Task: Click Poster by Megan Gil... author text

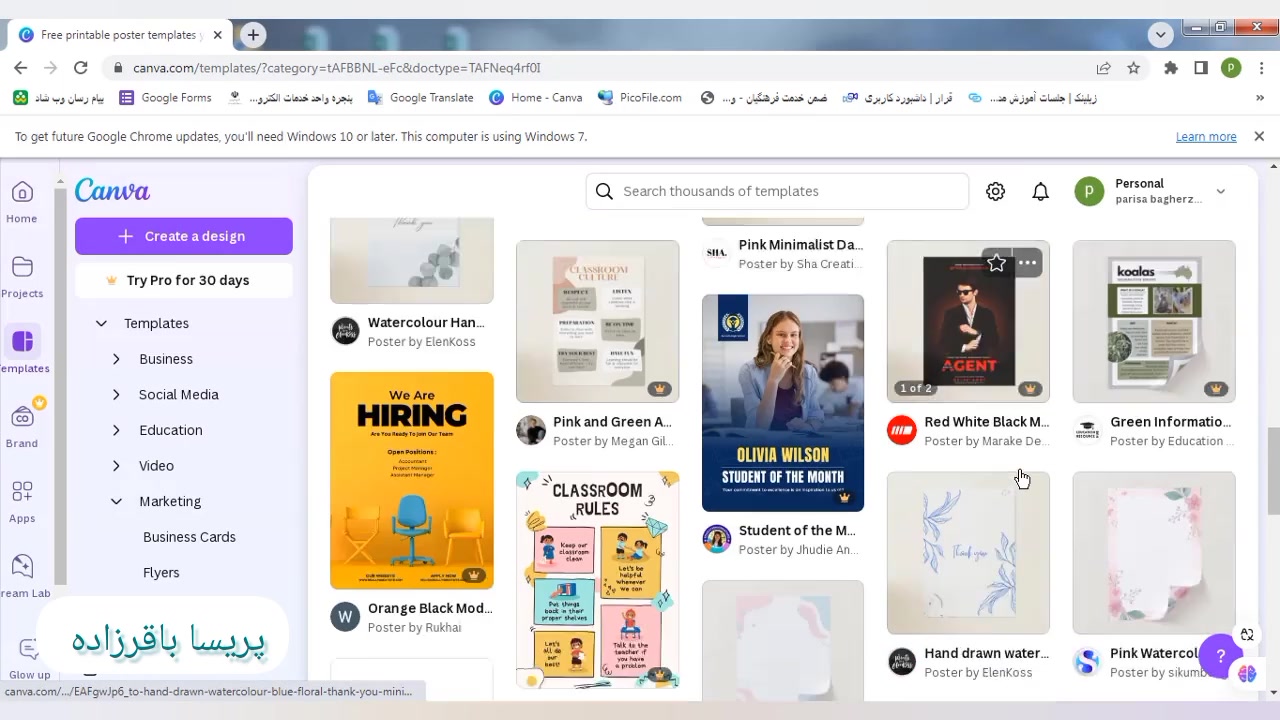Action: [613, 441]
